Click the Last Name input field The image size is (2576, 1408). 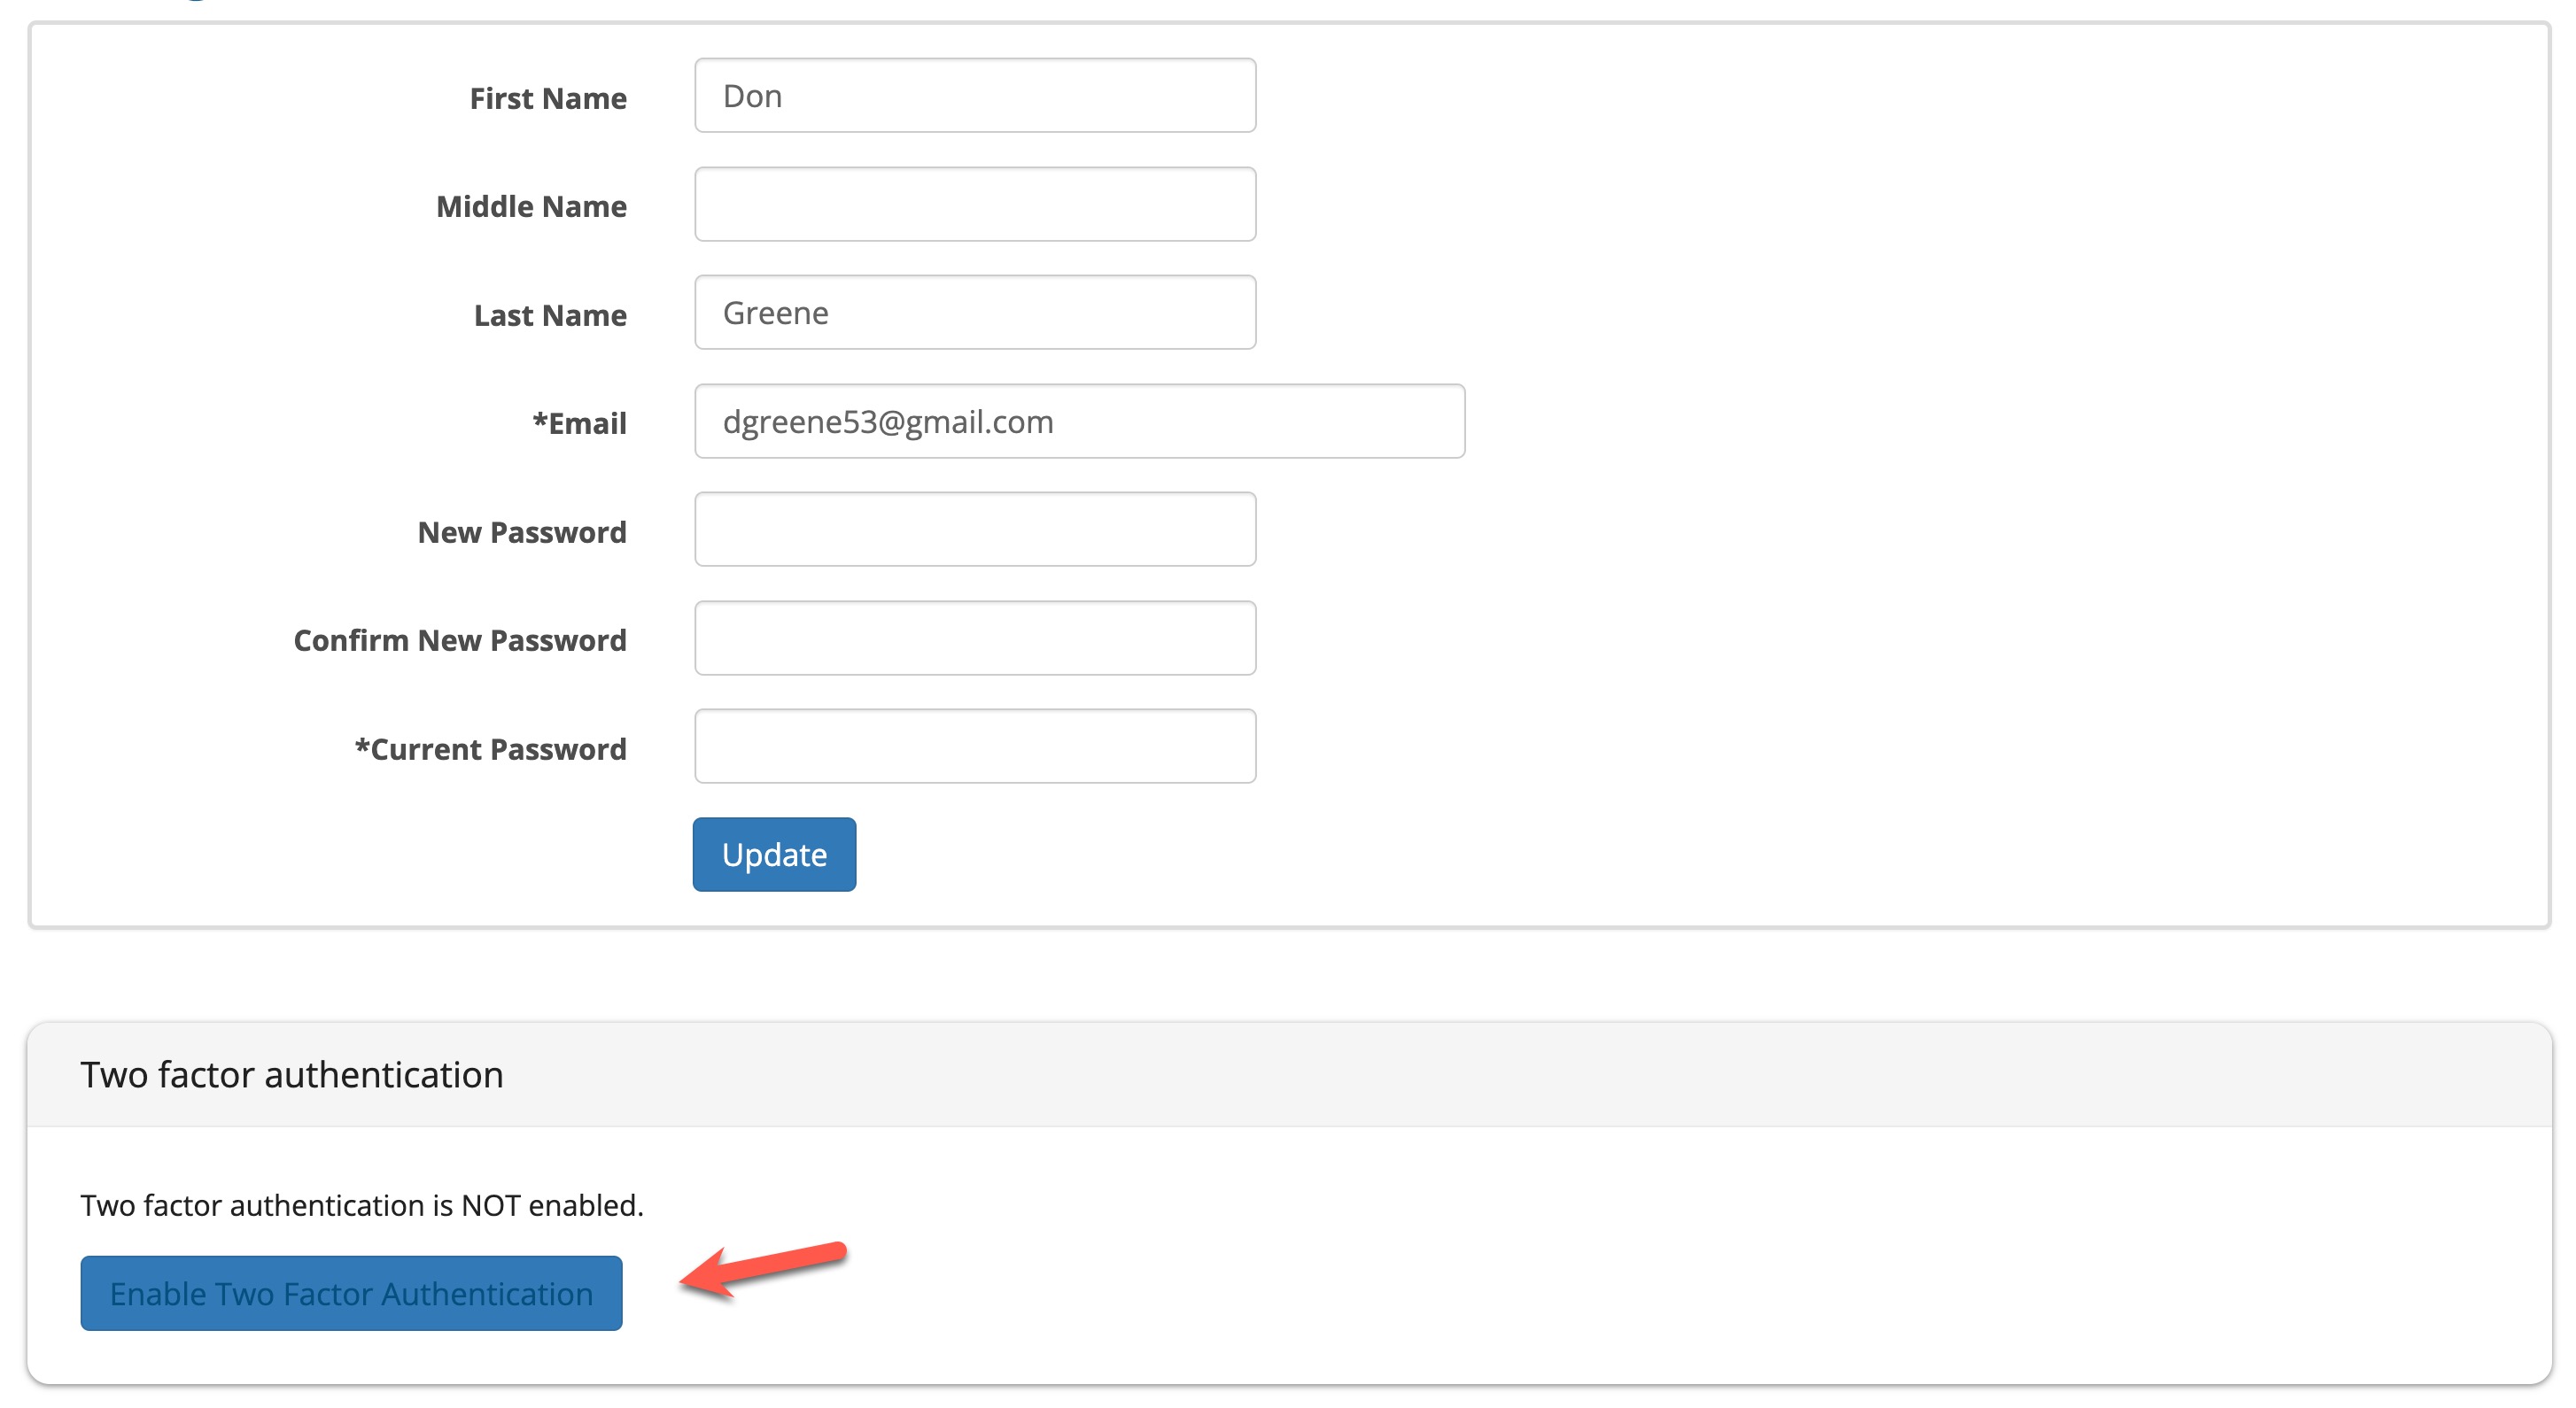coord(974,312)
